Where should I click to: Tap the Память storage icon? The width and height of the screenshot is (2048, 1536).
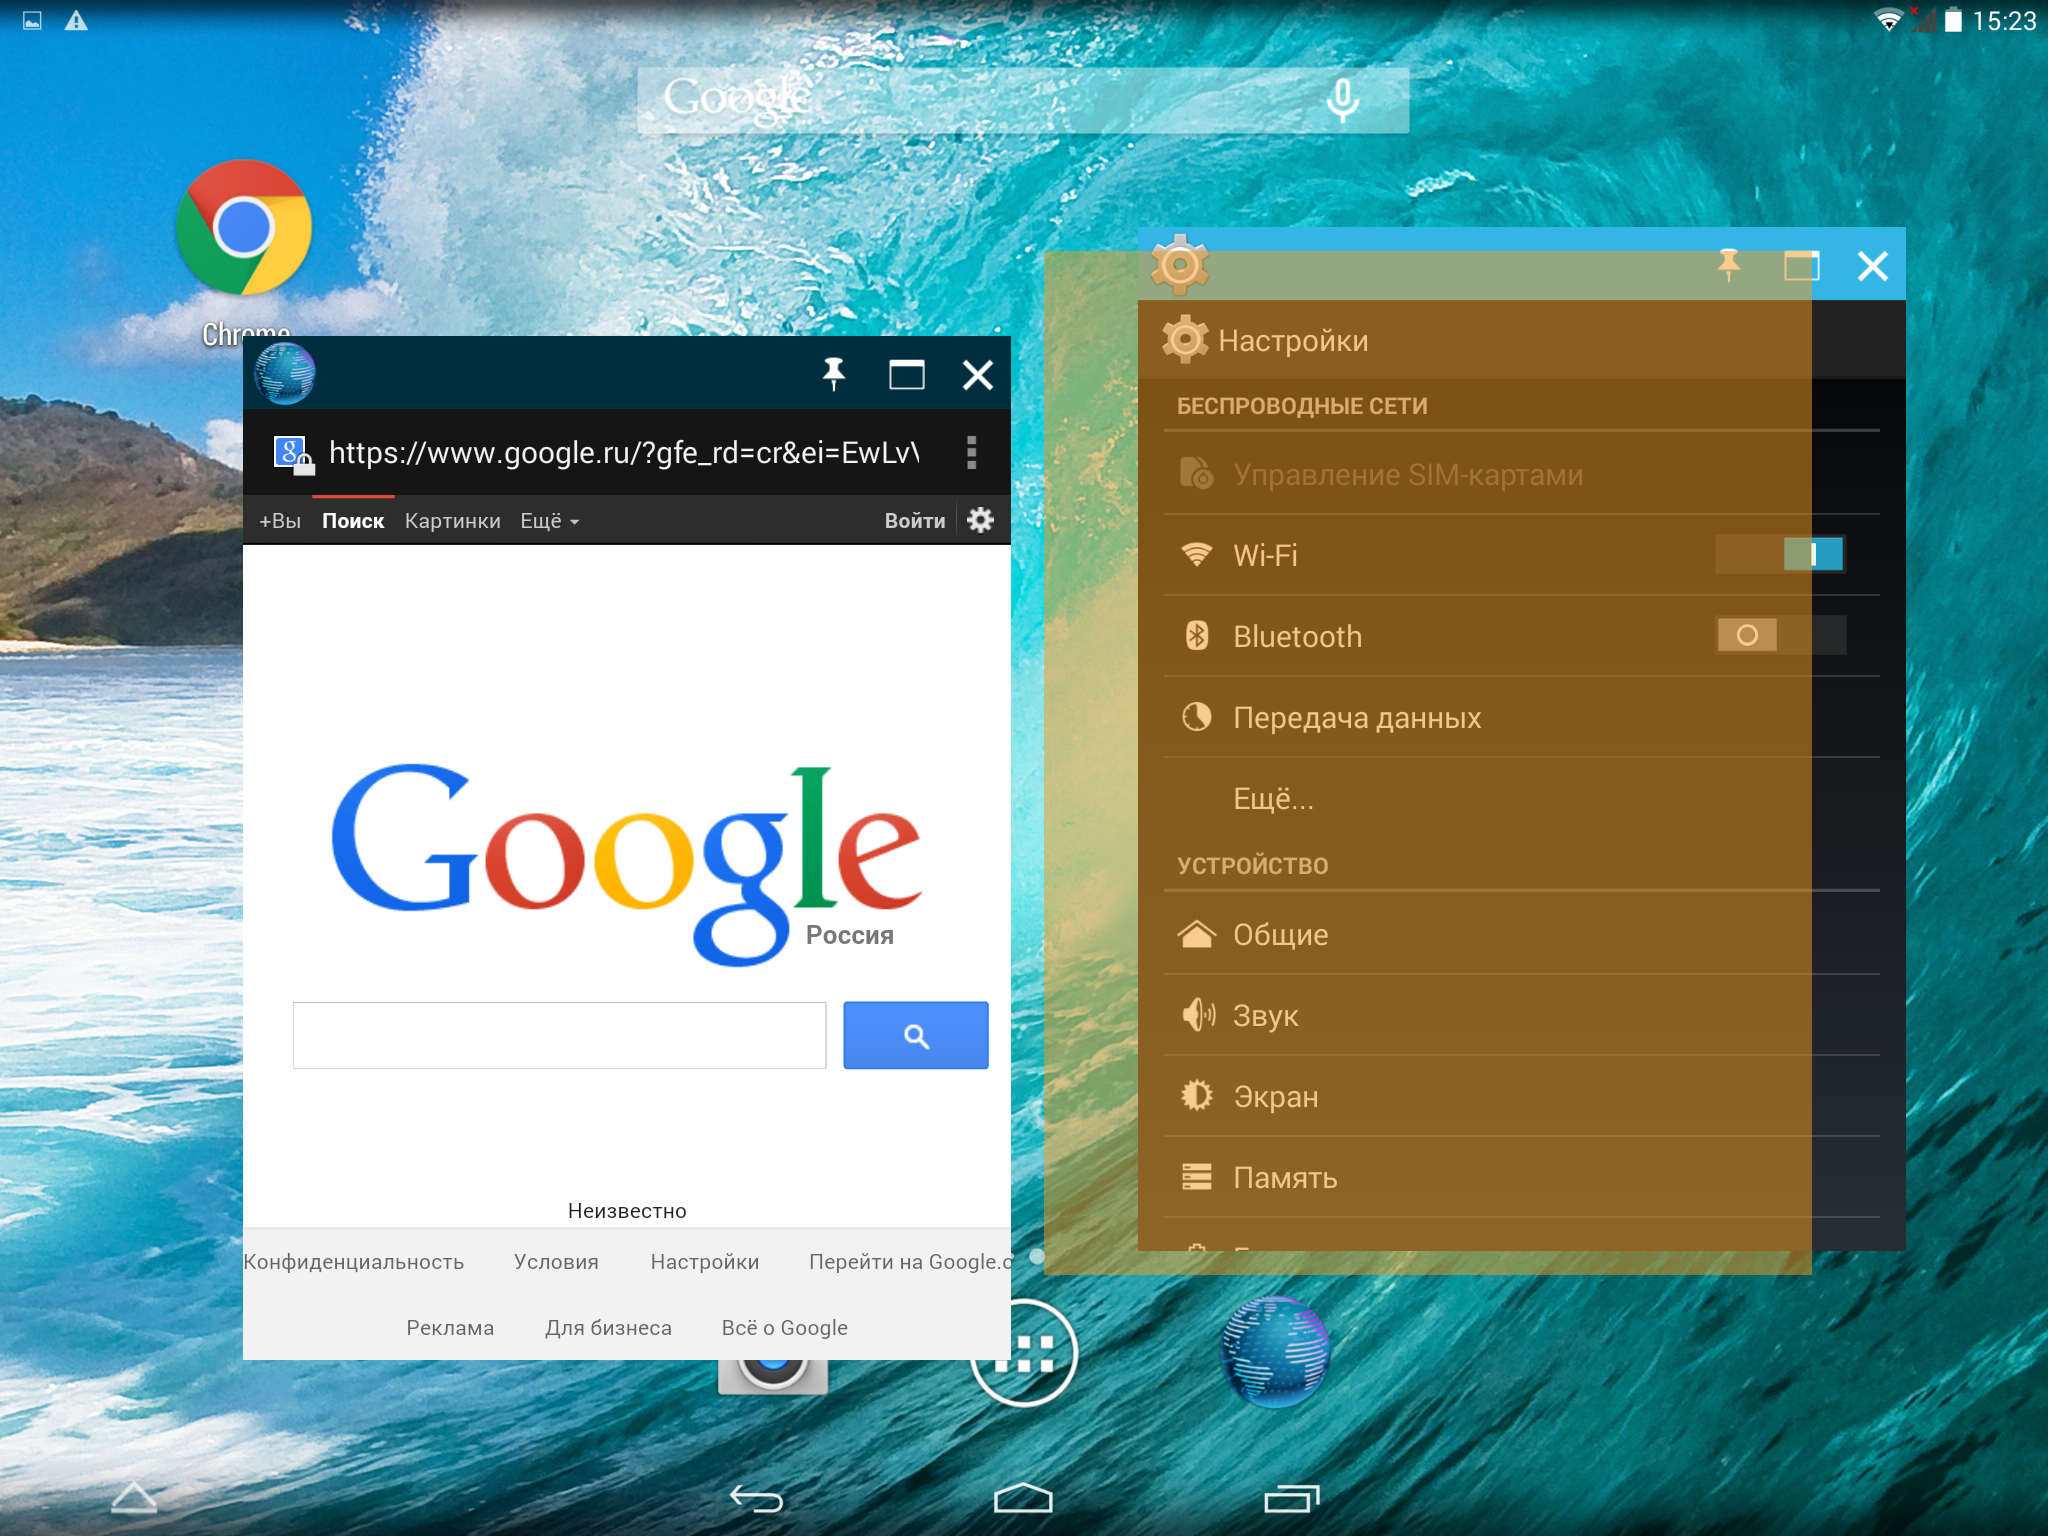click(x=1196, y=1177)
